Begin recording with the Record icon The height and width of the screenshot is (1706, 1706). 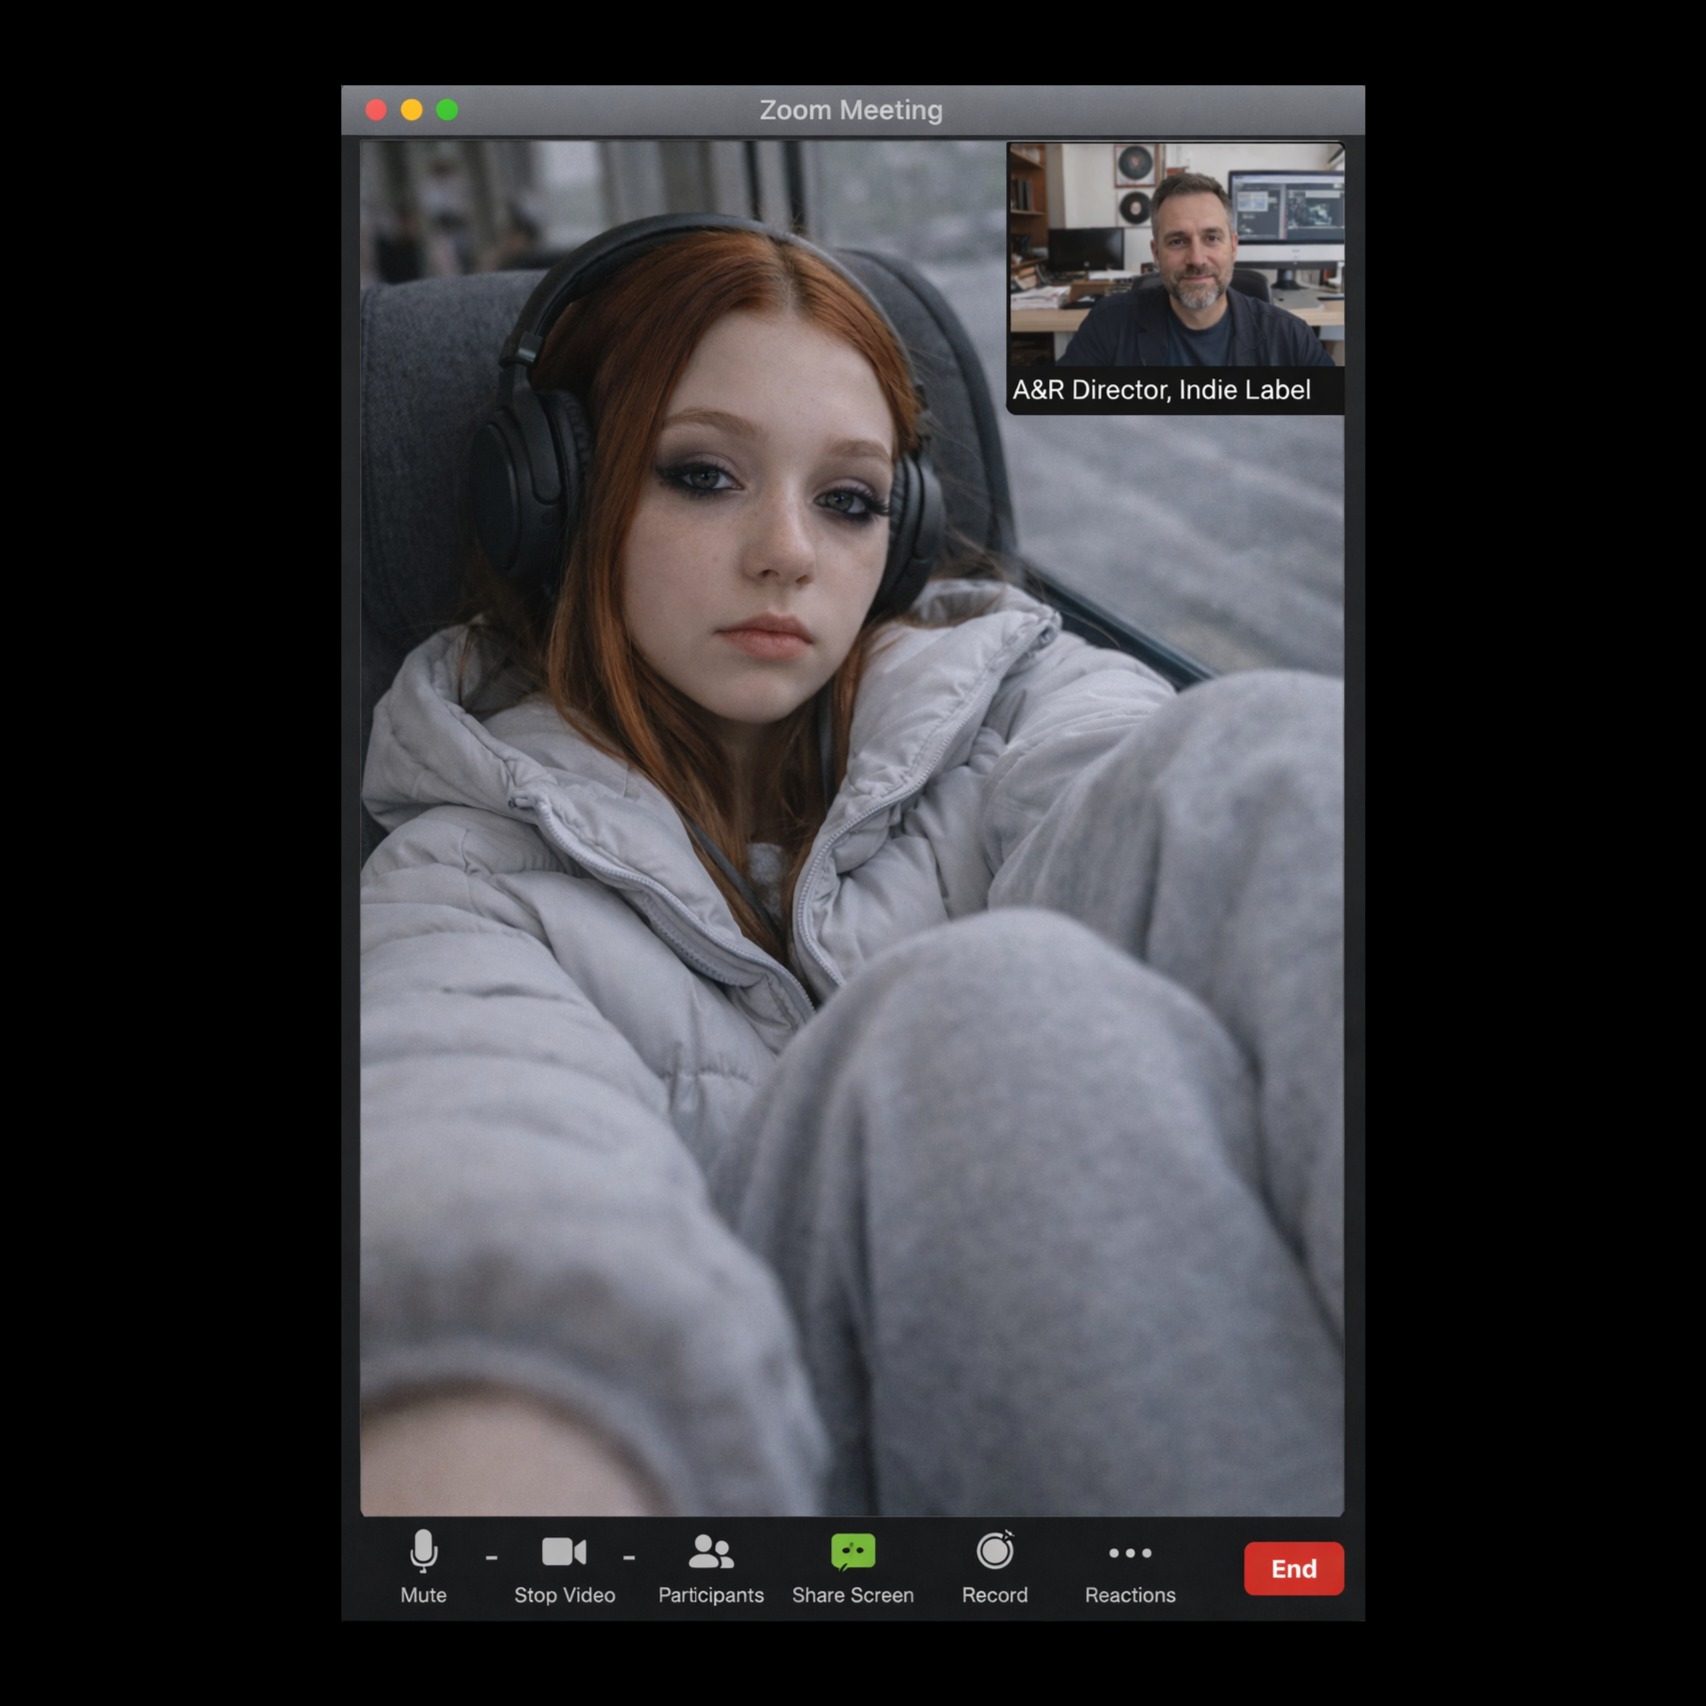point(995,1551)
